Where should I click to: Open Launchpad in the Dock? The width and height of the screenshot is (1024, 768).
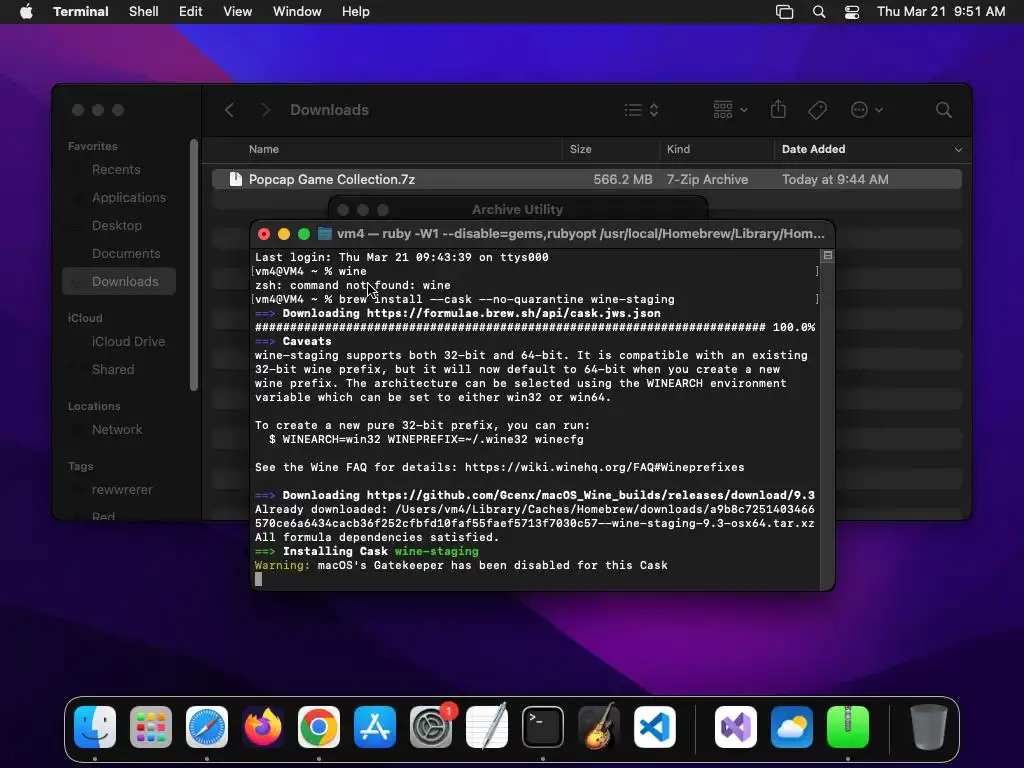point(151,727)
